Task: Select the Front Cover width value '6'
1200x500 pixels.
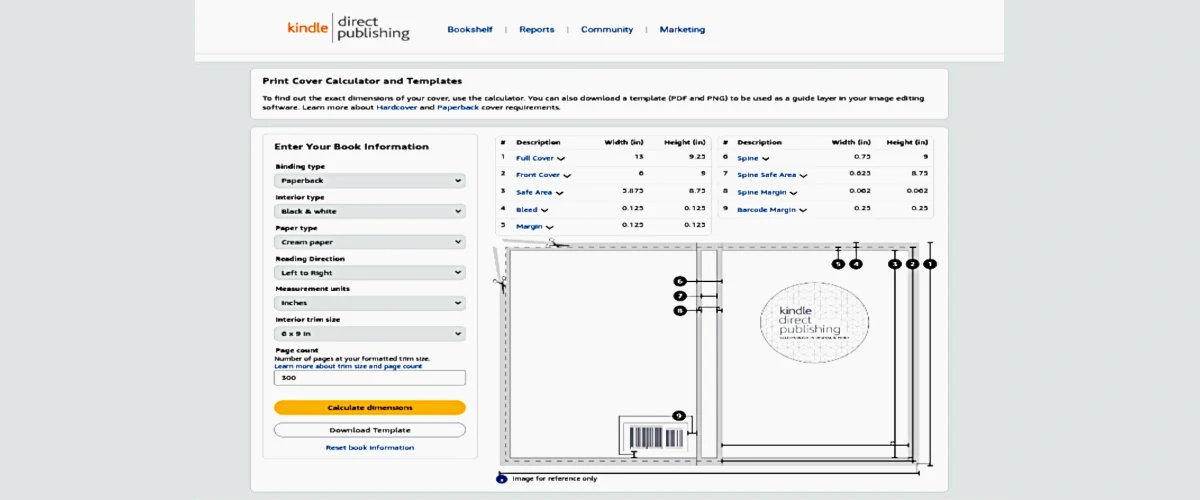Action: 641,175
